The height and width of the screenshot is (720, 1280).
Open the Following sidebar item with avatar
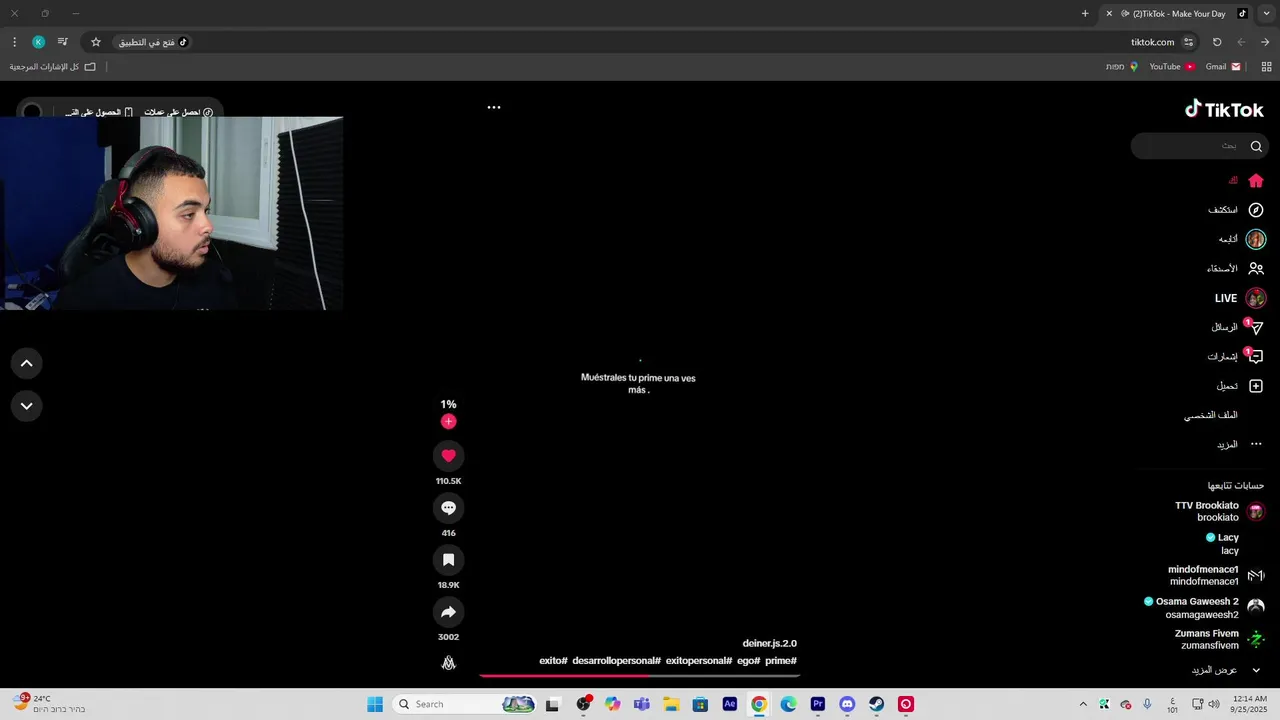coord(1241,239)
